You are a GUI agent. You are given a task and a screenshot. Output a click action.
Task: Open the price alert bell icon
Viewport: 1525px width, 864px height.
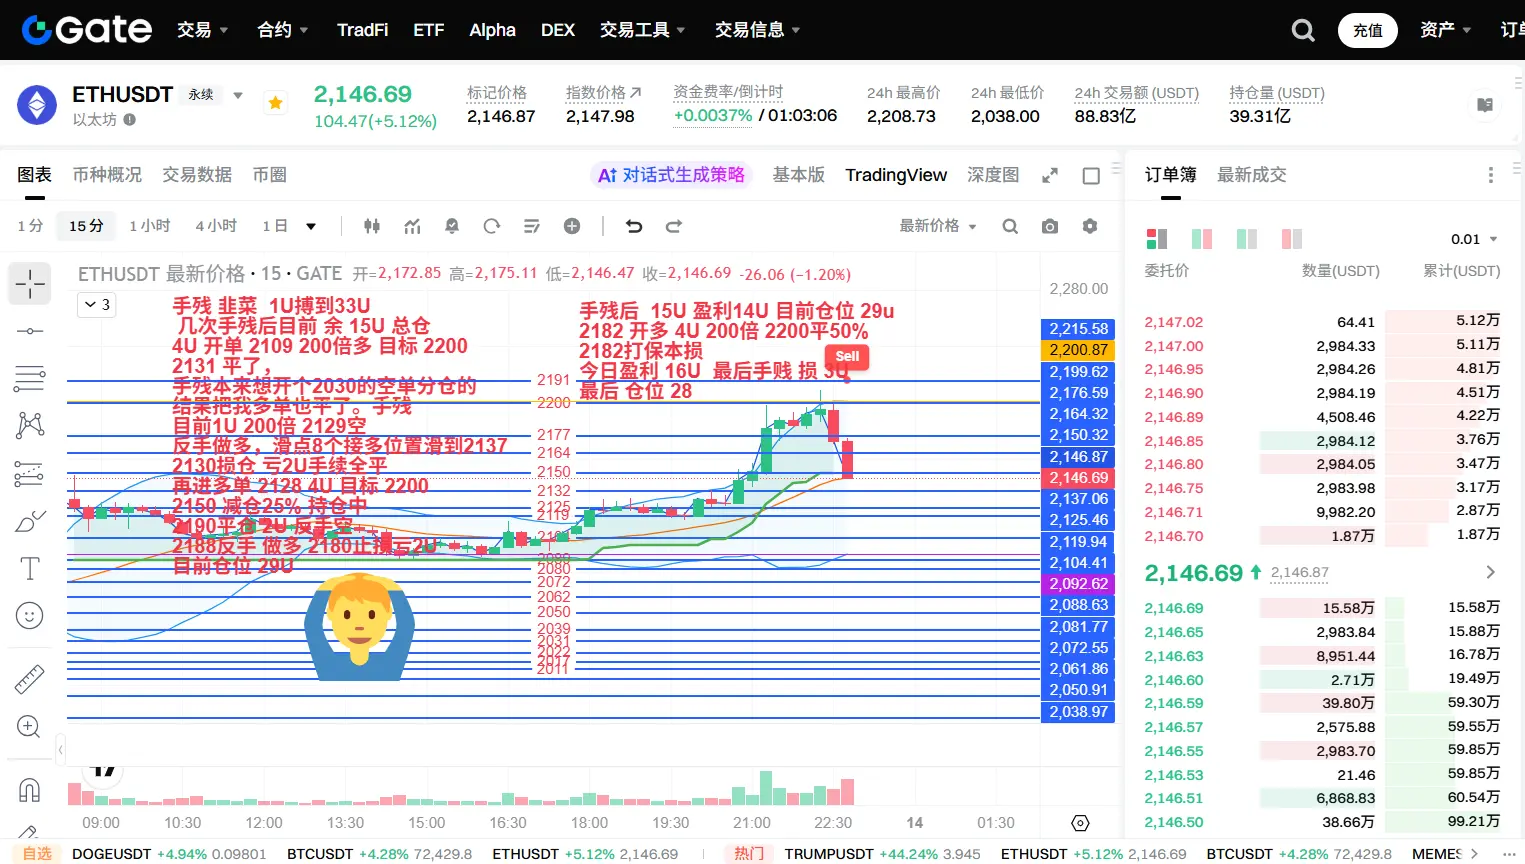pos(452,226)
